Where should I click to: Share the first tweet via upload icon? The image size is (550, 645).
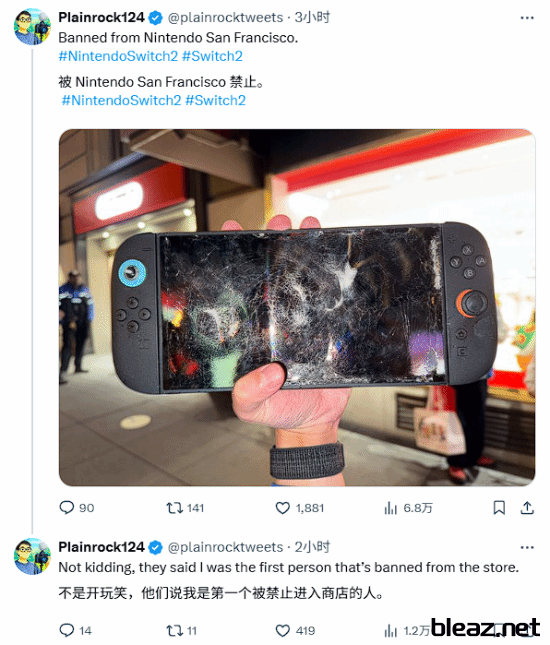point(527,508)
